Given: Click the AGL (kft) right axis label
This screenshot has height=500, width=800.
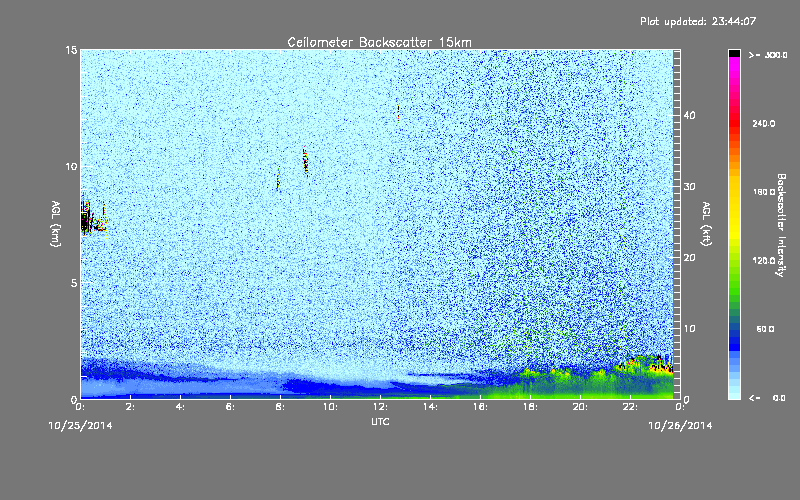Looking at the screenshot, I should (706, 223).
